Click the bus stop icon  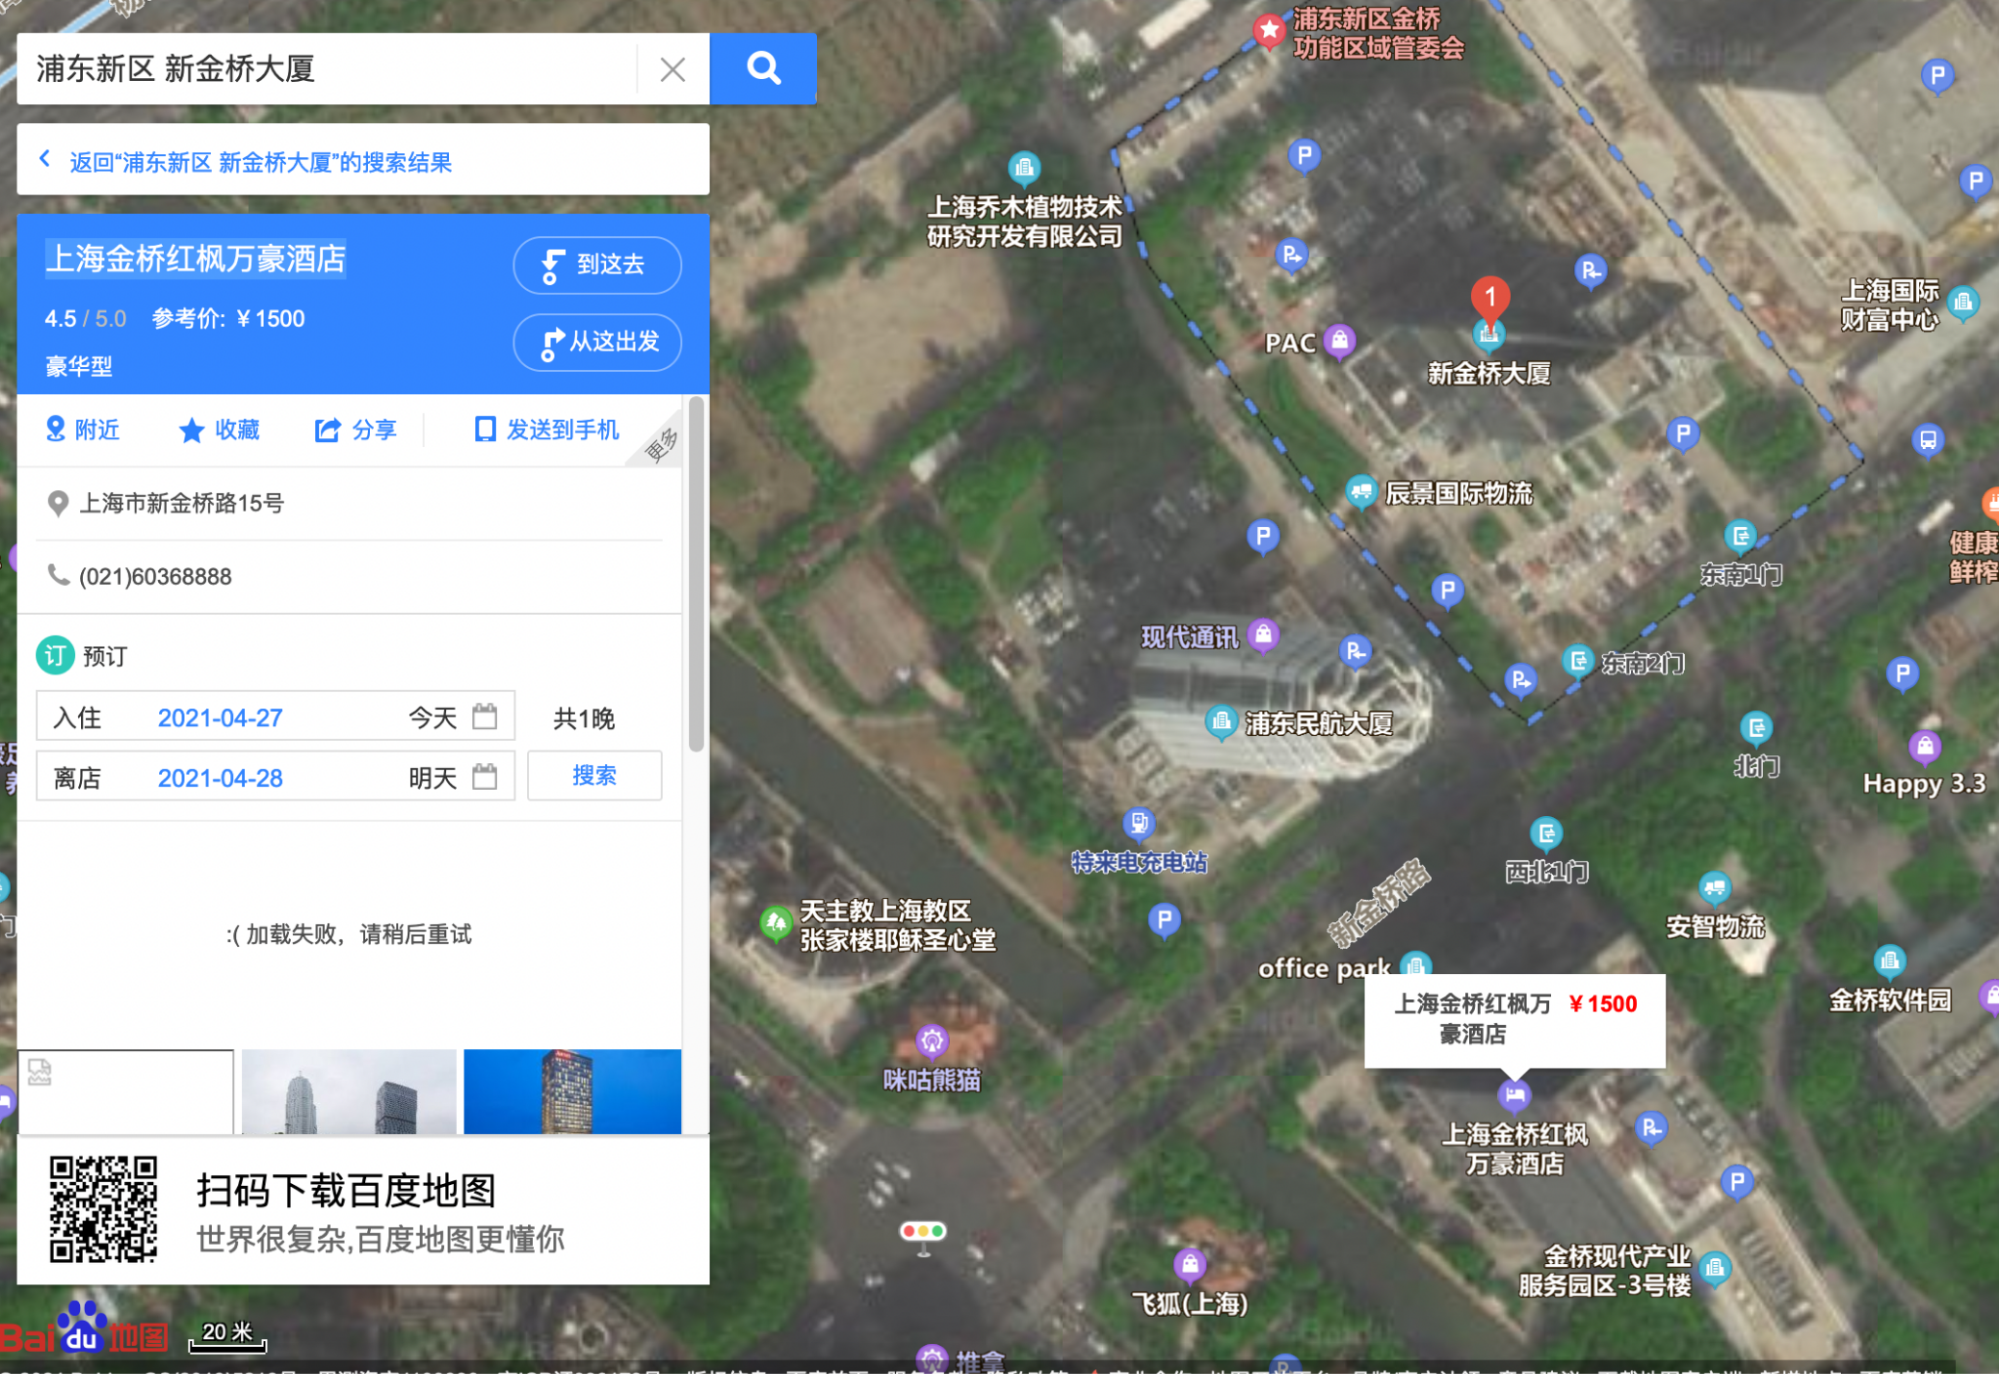coord(1927,440)
